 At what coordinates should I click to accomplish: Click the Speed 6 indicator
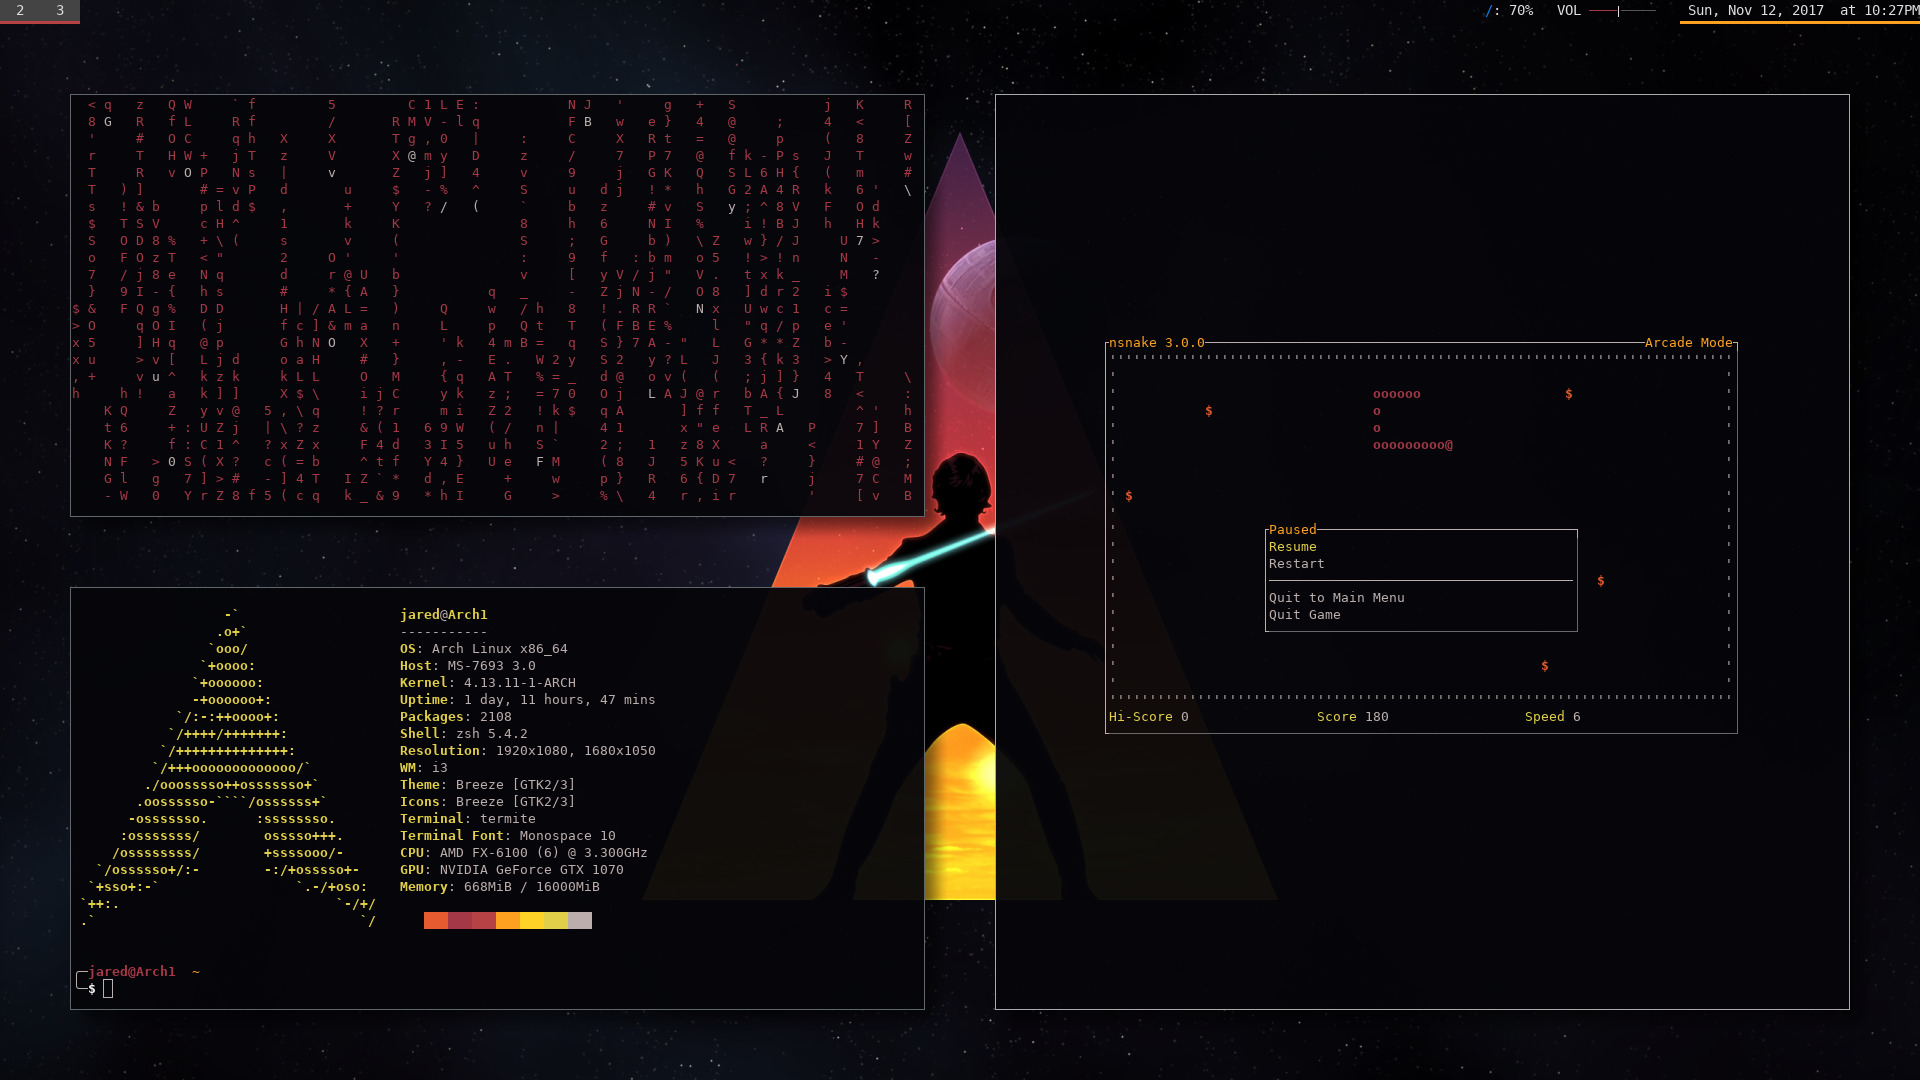coord(1552,717)
